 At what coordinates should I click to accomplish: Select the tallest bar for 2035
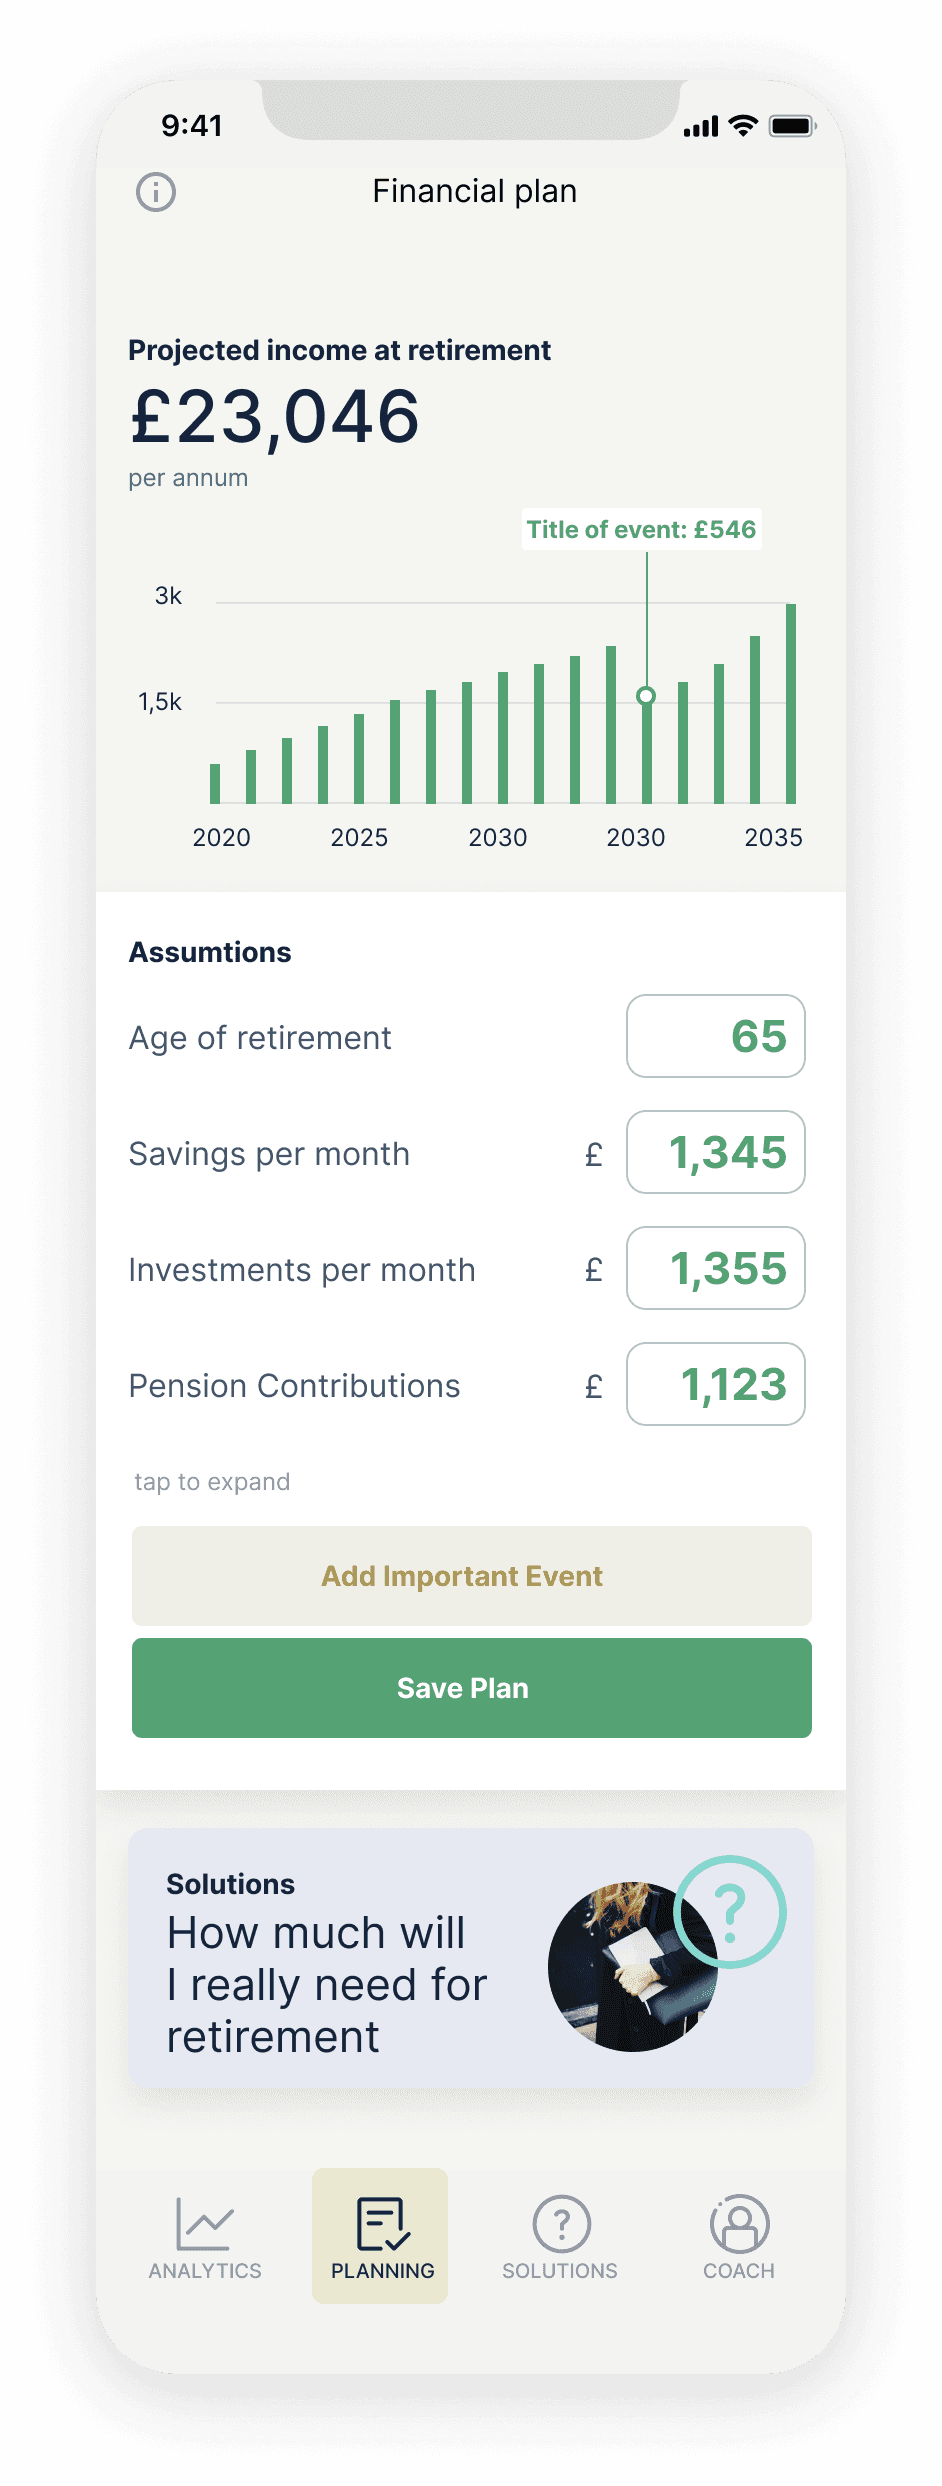coord(791,704)
